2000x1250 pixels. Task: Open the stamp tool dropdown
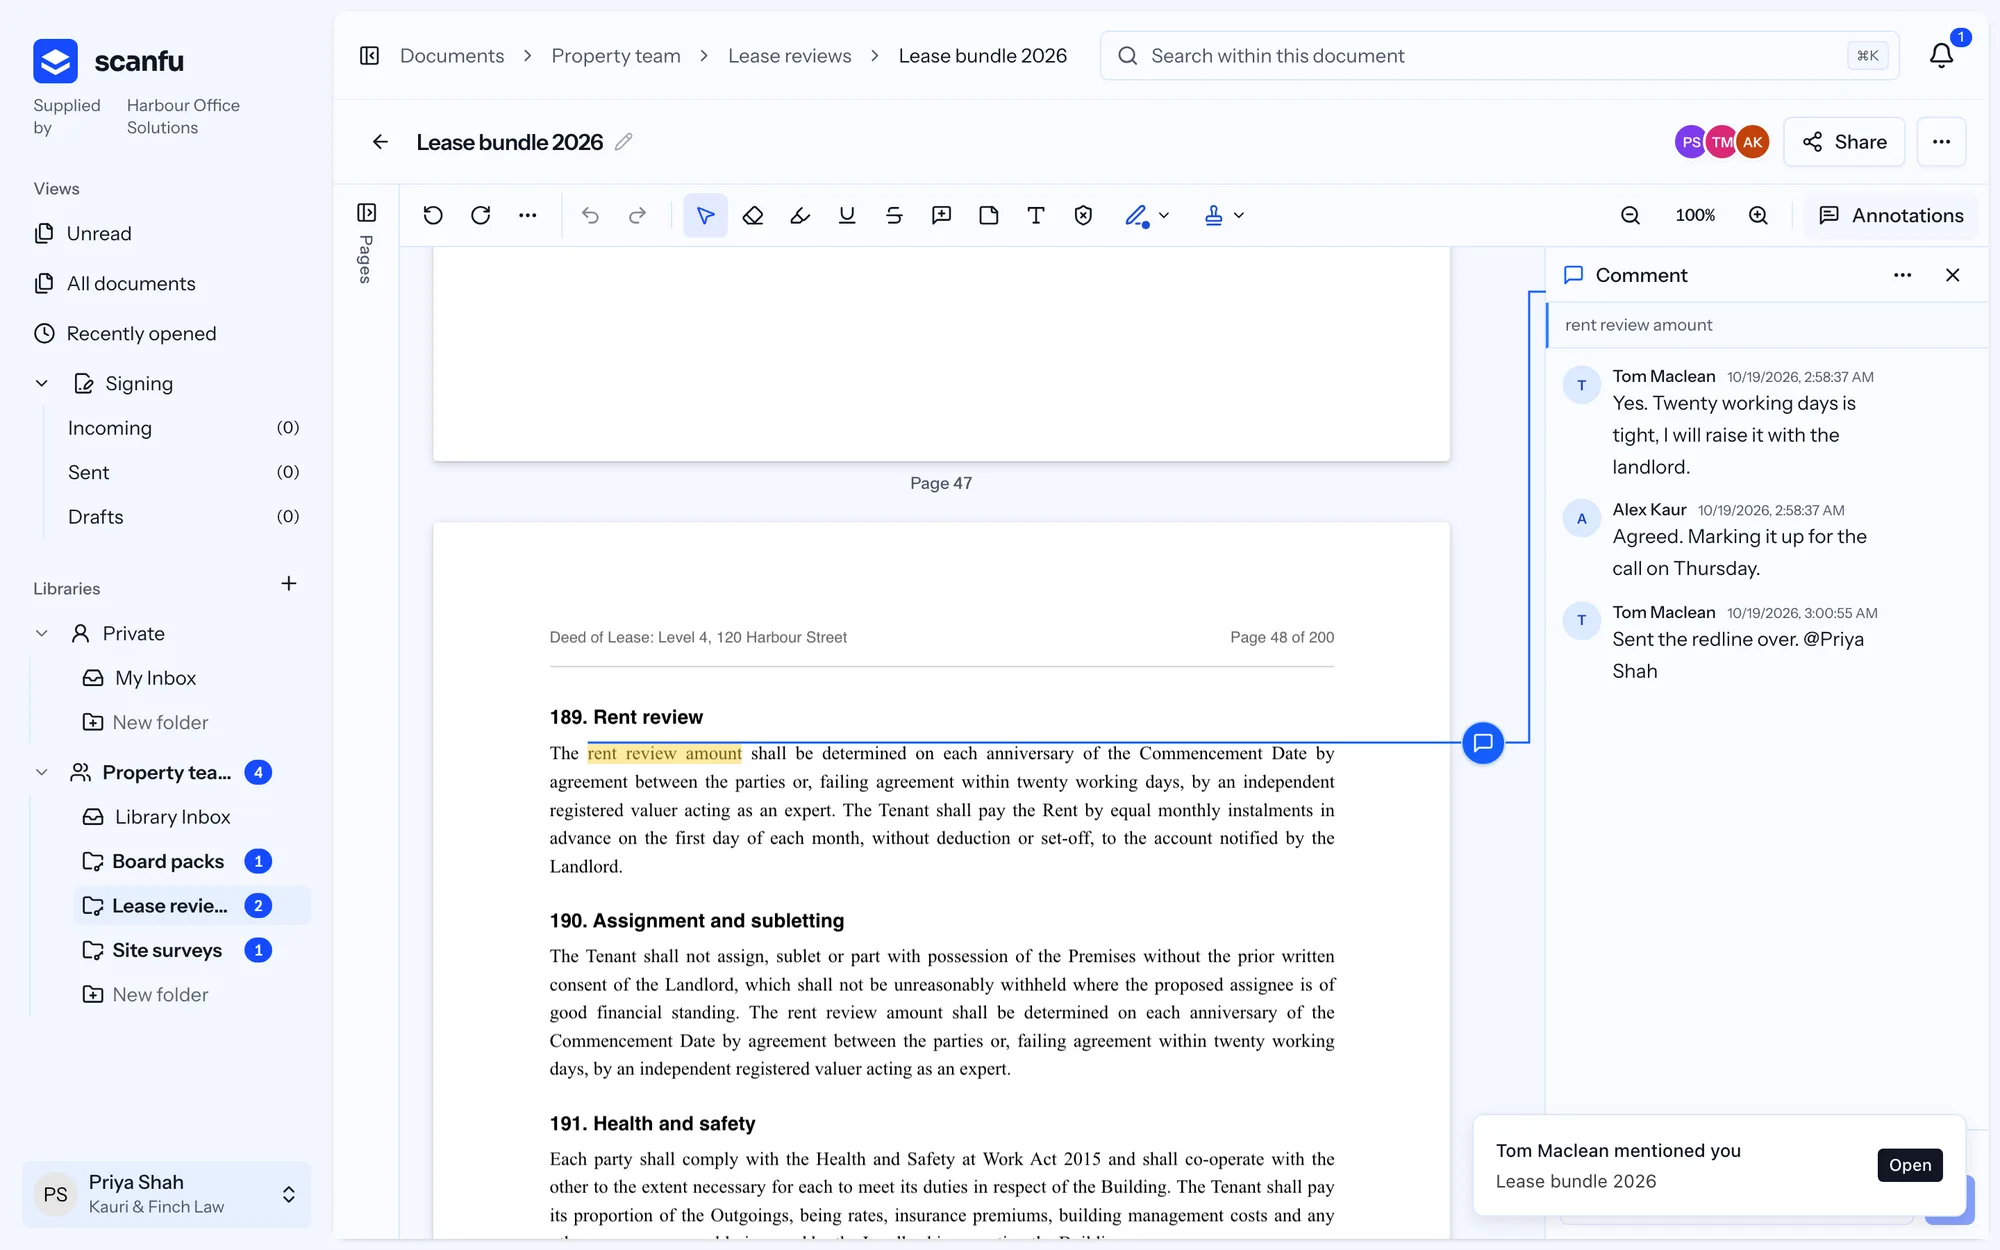[x=1239, y=215]
